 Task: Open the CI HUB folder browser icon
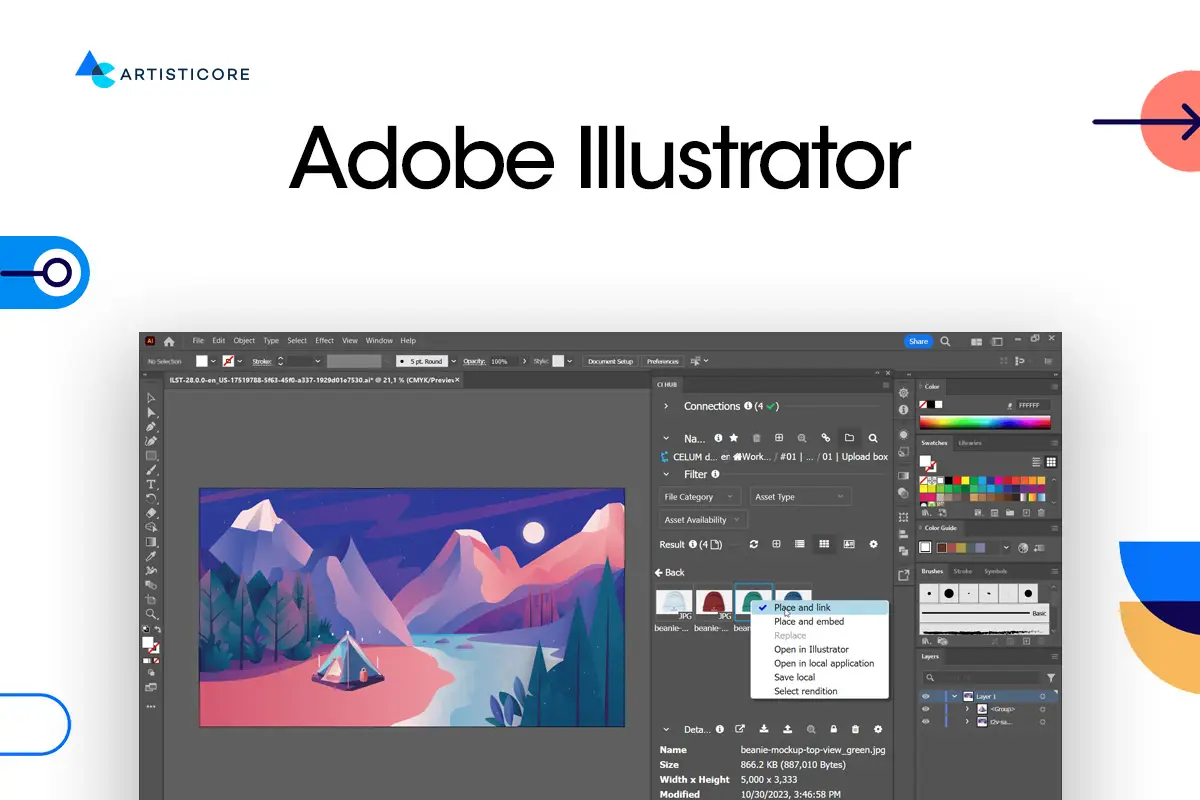tap(850, 438)
